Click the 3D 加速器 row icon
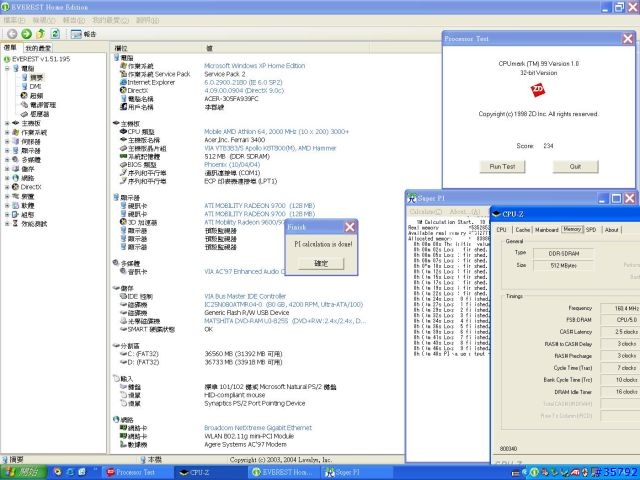The width and height of the screenshot is (640, 480). (123, 222)
